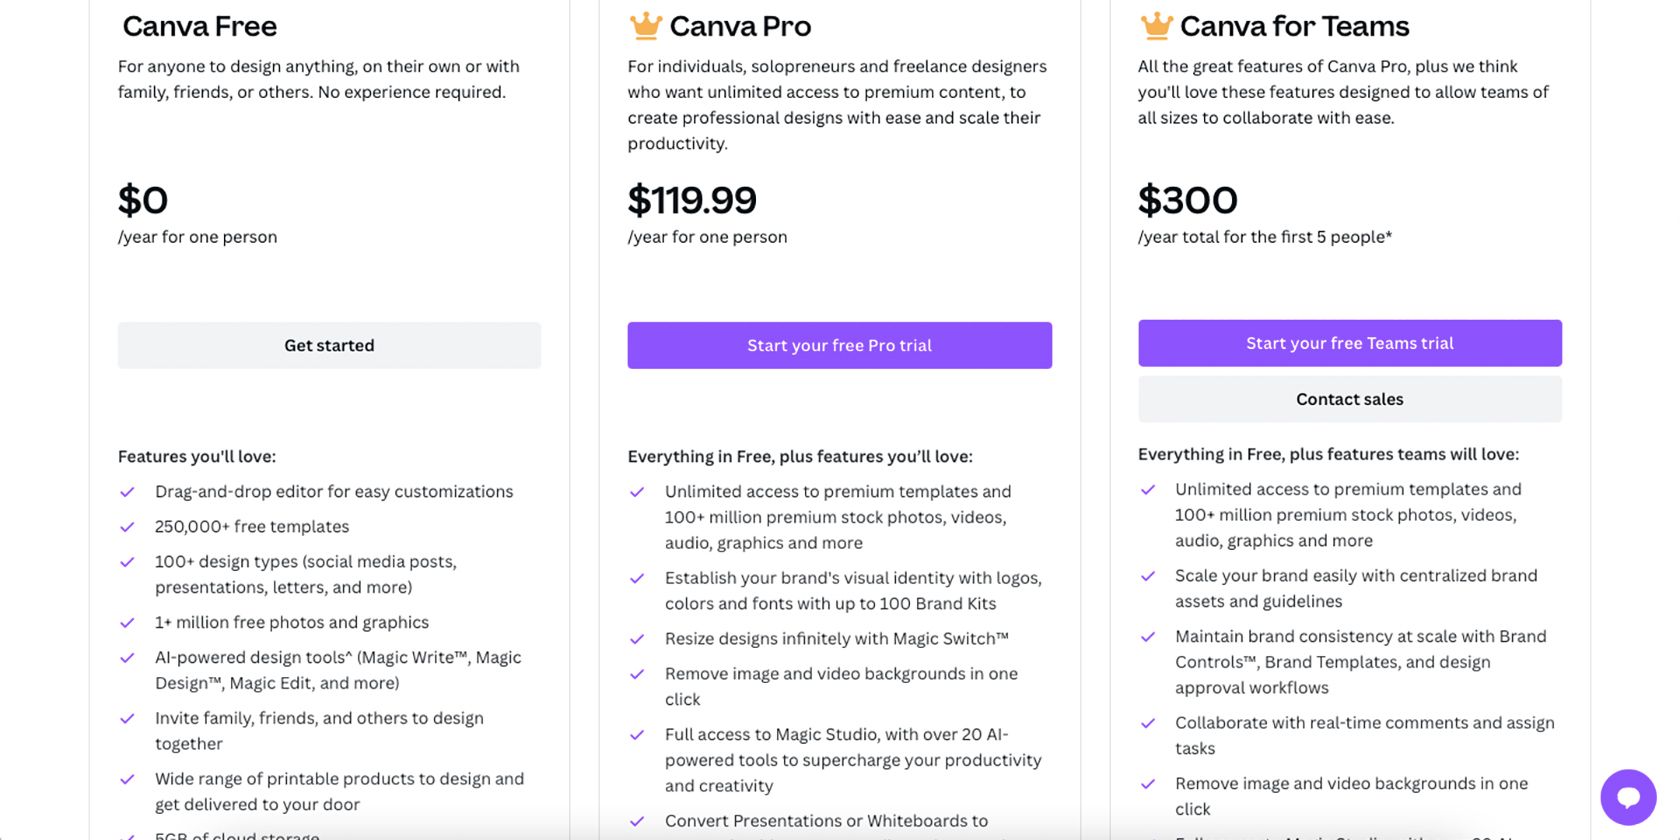Start your free Pro trial
Viewport: 1680px width, 840px height.
coord(839,345)
